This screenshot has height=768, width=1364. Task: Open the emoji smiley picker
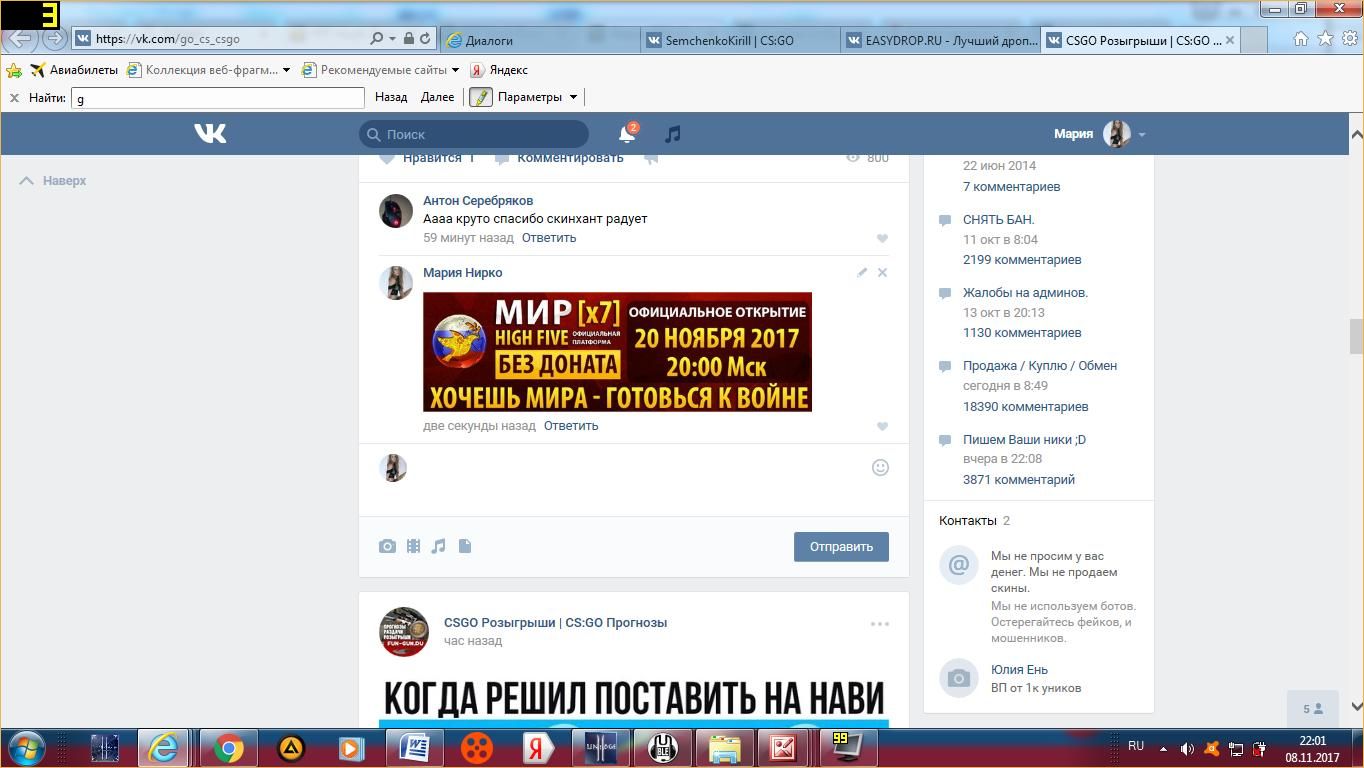pyautogui.click(x=880, y=467)
